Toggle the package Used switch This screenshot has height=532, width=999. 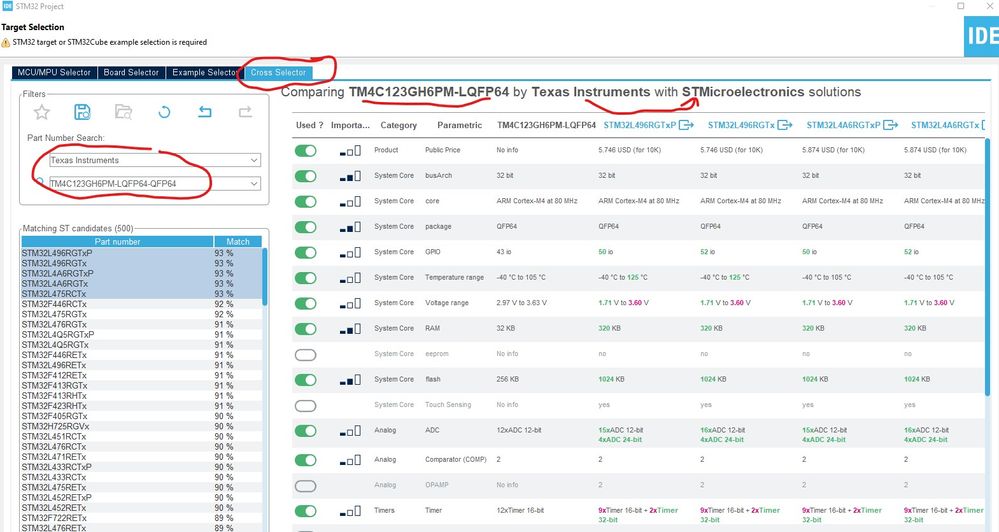pyautogui.click(x=306, y=227)
